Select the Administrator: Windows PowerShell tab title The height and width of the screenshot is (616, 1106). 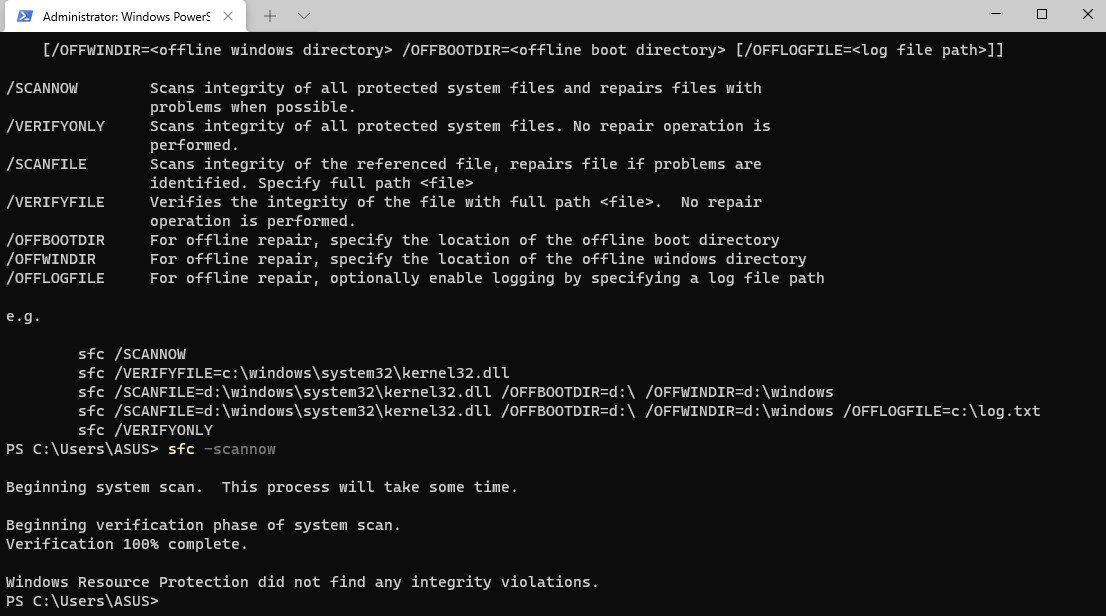[x=127, y=16]
